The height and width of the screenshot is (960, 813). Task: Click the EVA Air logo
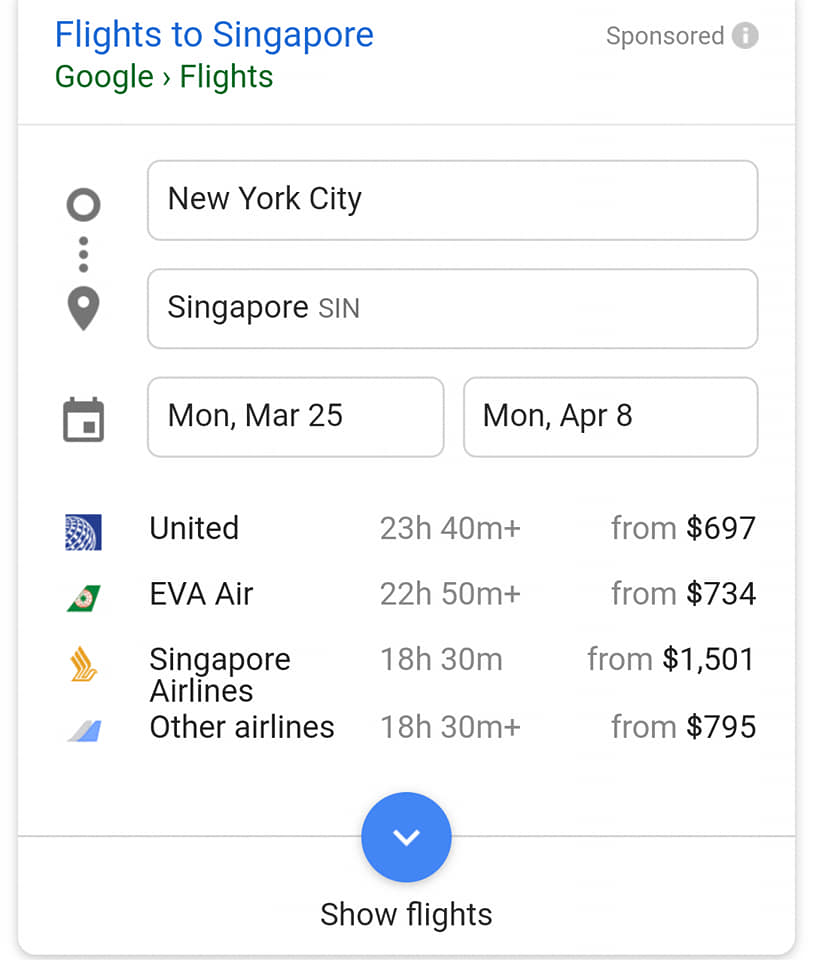click(83, 596)
